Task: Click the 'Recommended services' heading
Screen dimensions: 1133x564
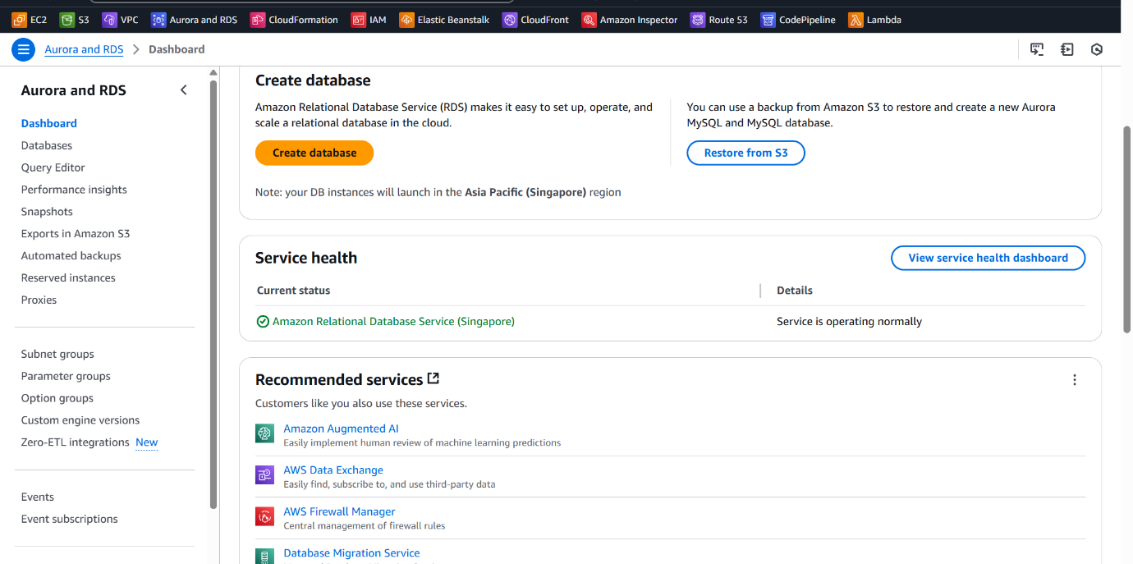Action: (339, 380)
